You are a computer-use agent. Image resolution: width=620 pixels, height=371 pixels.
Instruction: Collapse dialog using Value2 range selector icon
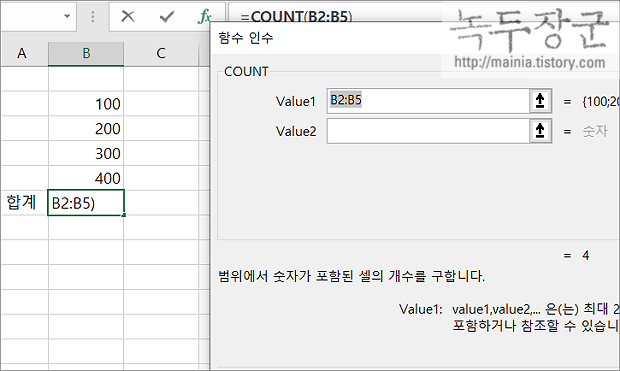pyautogui.click(x=540, y=131)
